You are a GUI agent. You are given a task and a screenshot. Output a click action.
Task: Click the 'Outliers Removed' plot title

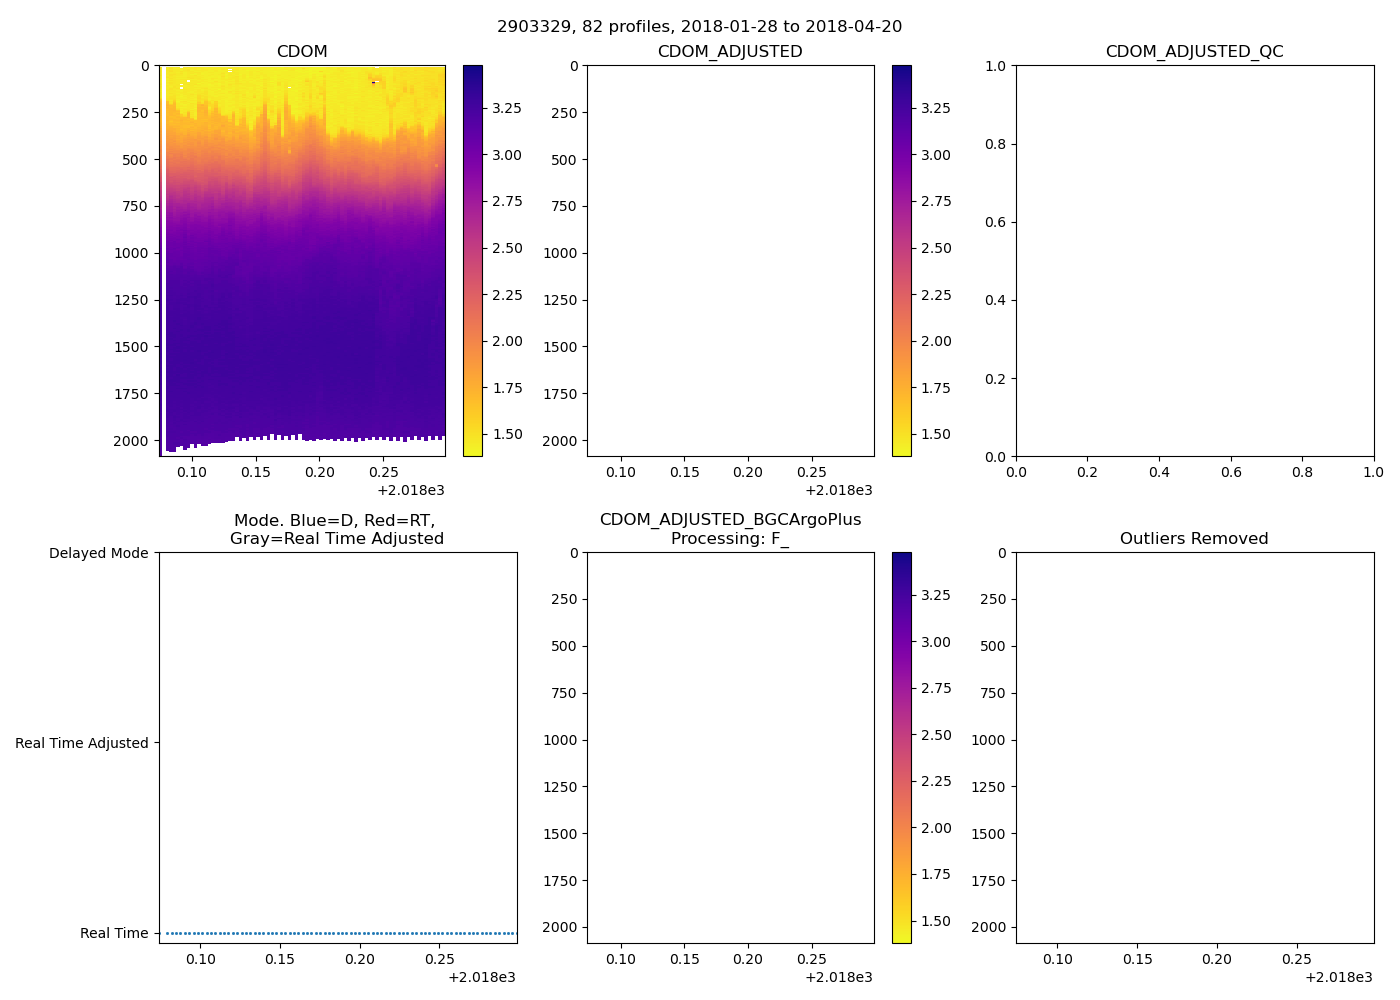coord(1194,538)
